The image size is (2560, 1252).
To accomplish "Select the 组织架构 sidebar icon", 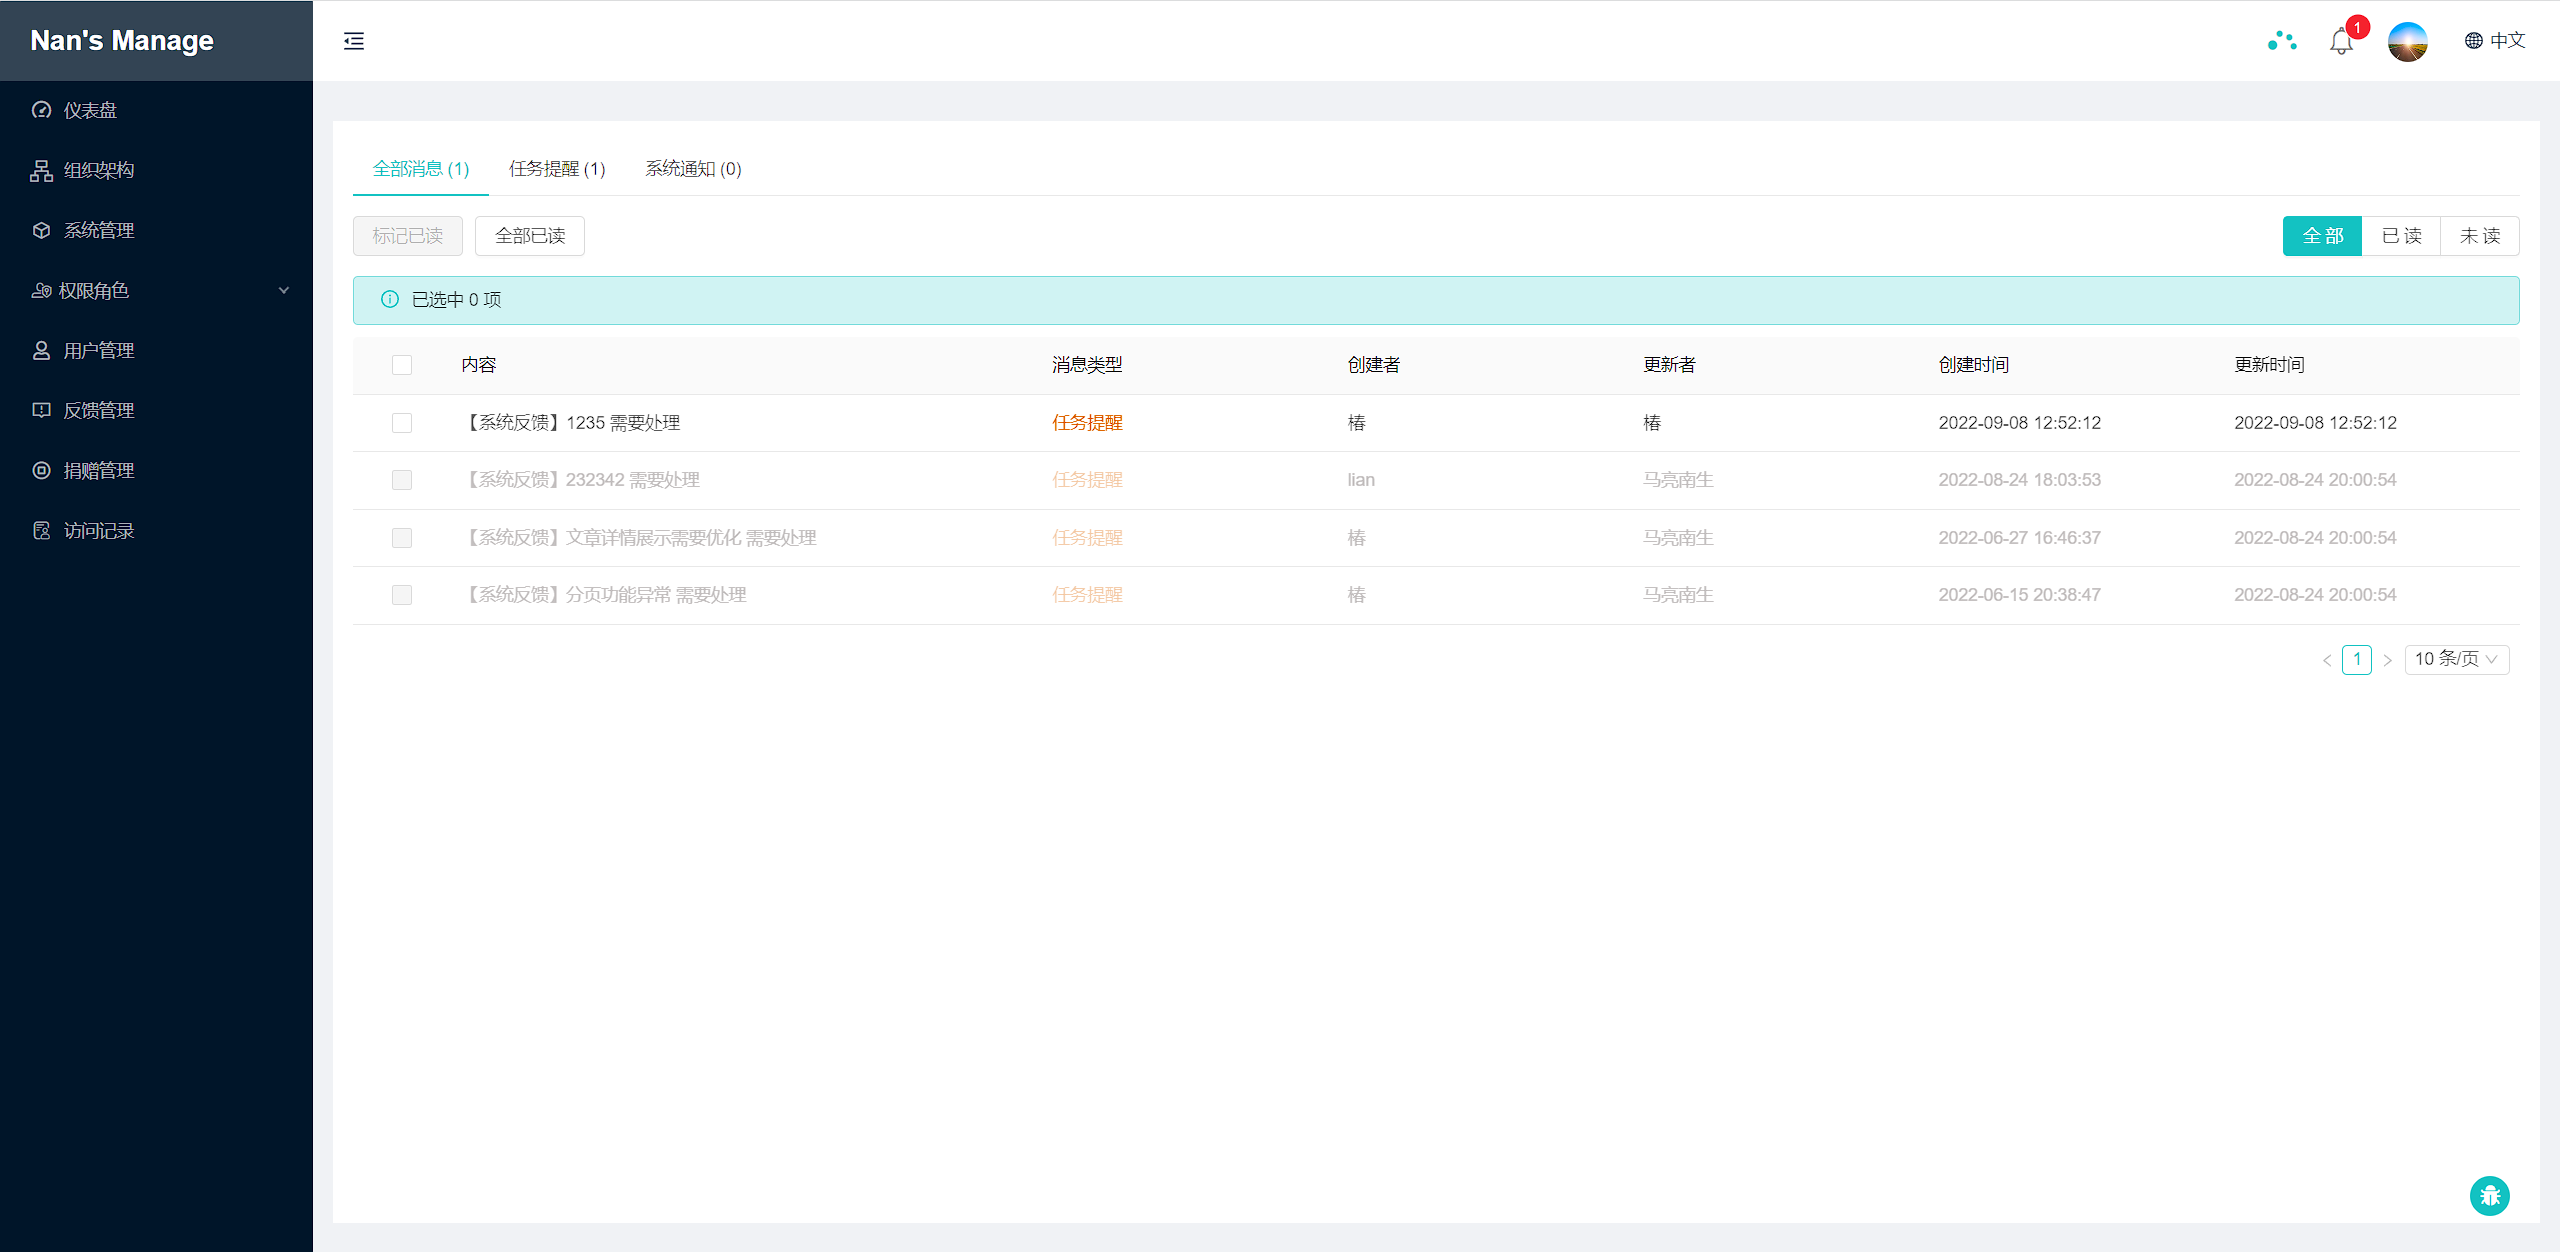I will point(41,170).
